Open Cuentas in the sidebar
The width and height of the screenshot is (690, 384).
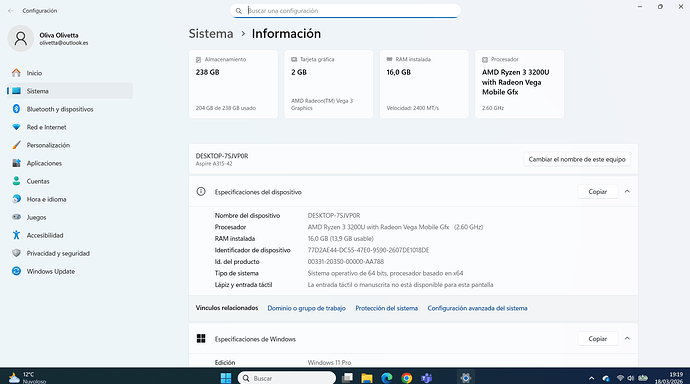click(x=70, y=181)
